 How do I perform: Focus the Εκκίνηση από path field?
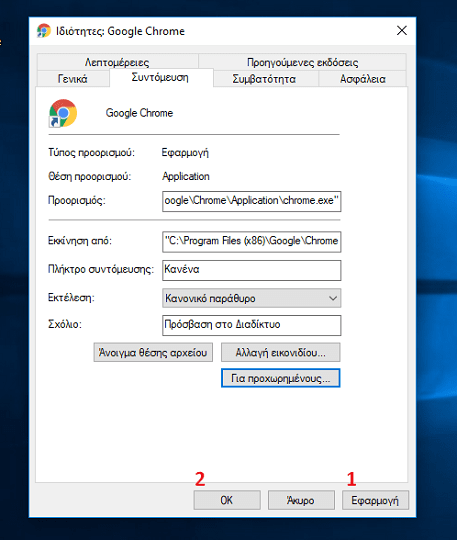pos(251,241)
